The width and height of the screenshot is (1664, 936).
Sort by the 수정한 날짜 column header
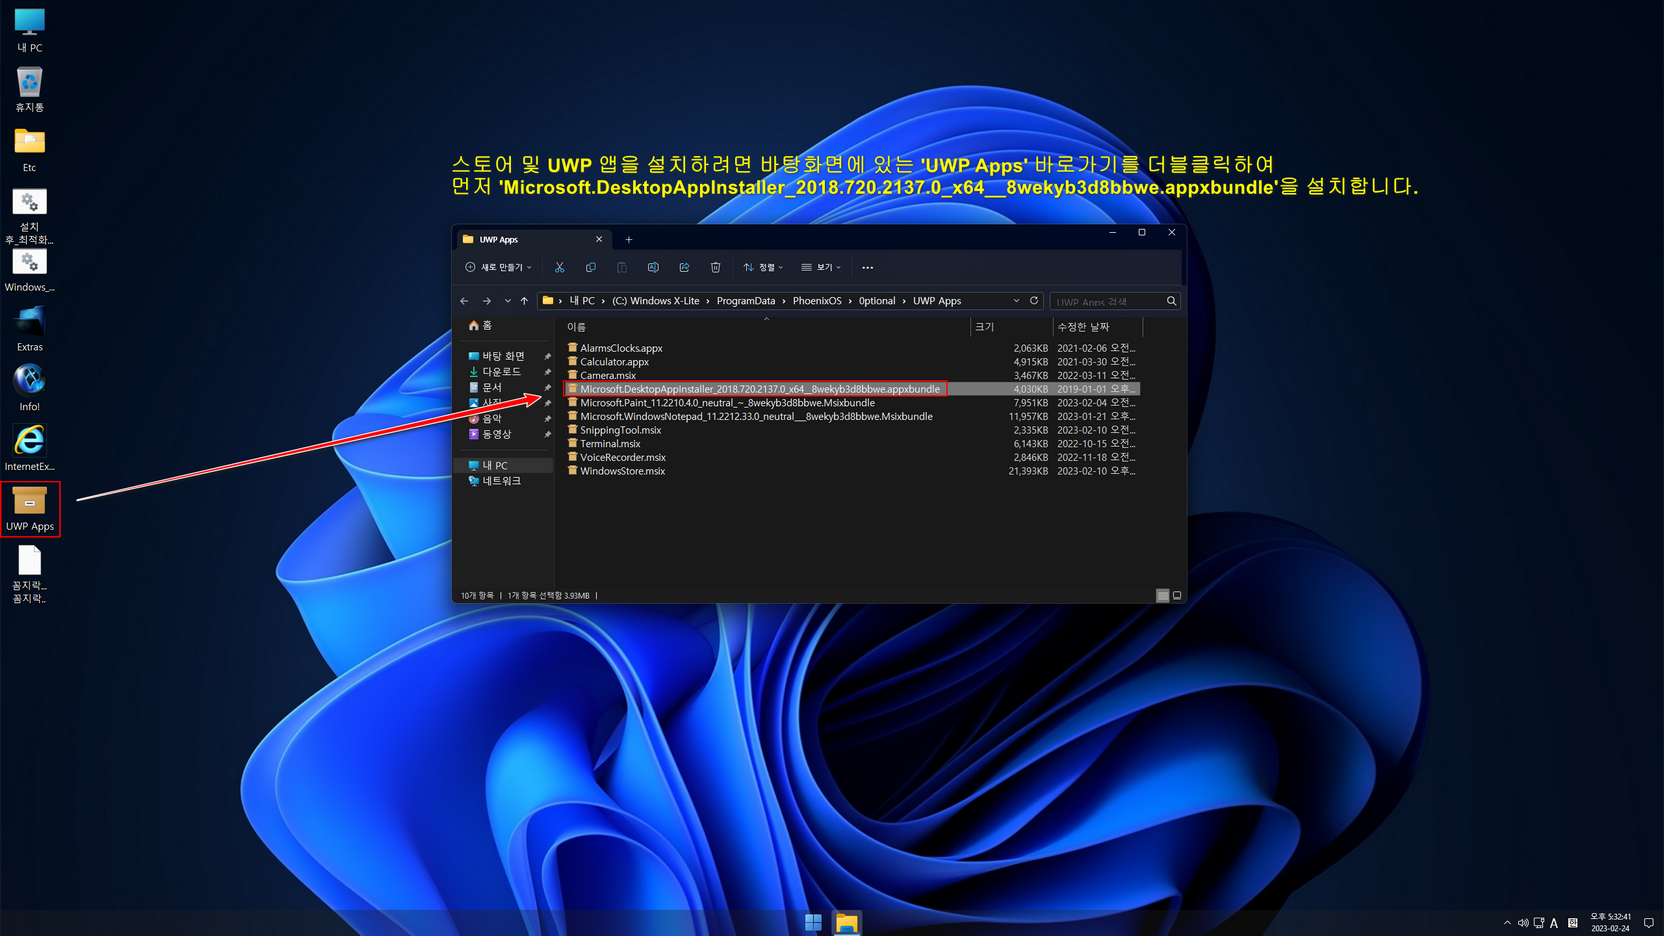[1097, 327]
